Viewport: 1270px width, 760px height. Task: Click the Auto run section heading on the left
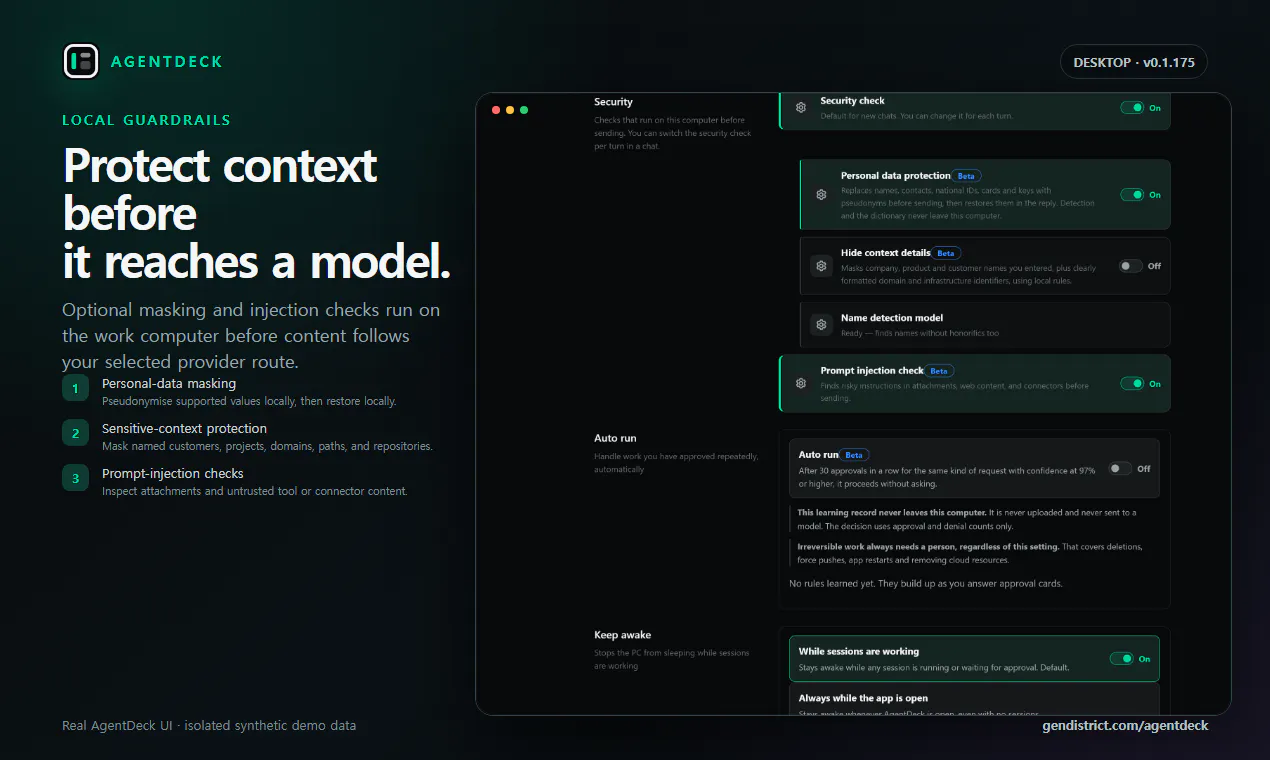[x=615, y=438]
